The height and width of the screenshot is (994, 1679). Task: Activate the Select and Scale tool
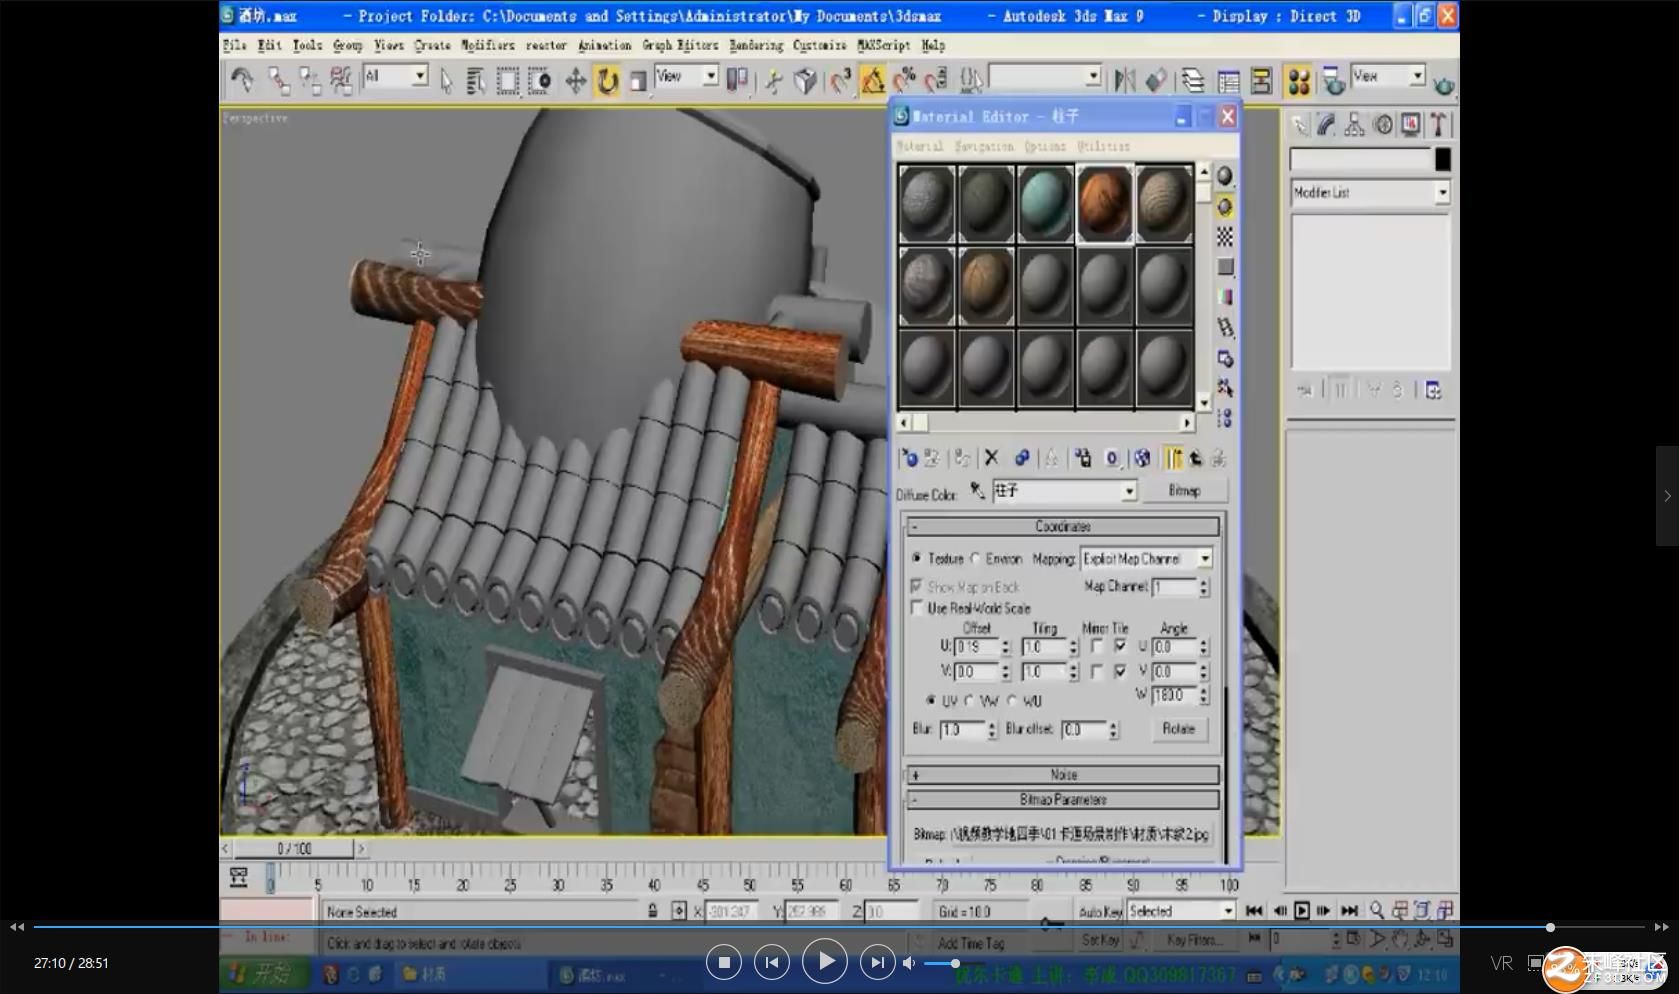[638, 80]
